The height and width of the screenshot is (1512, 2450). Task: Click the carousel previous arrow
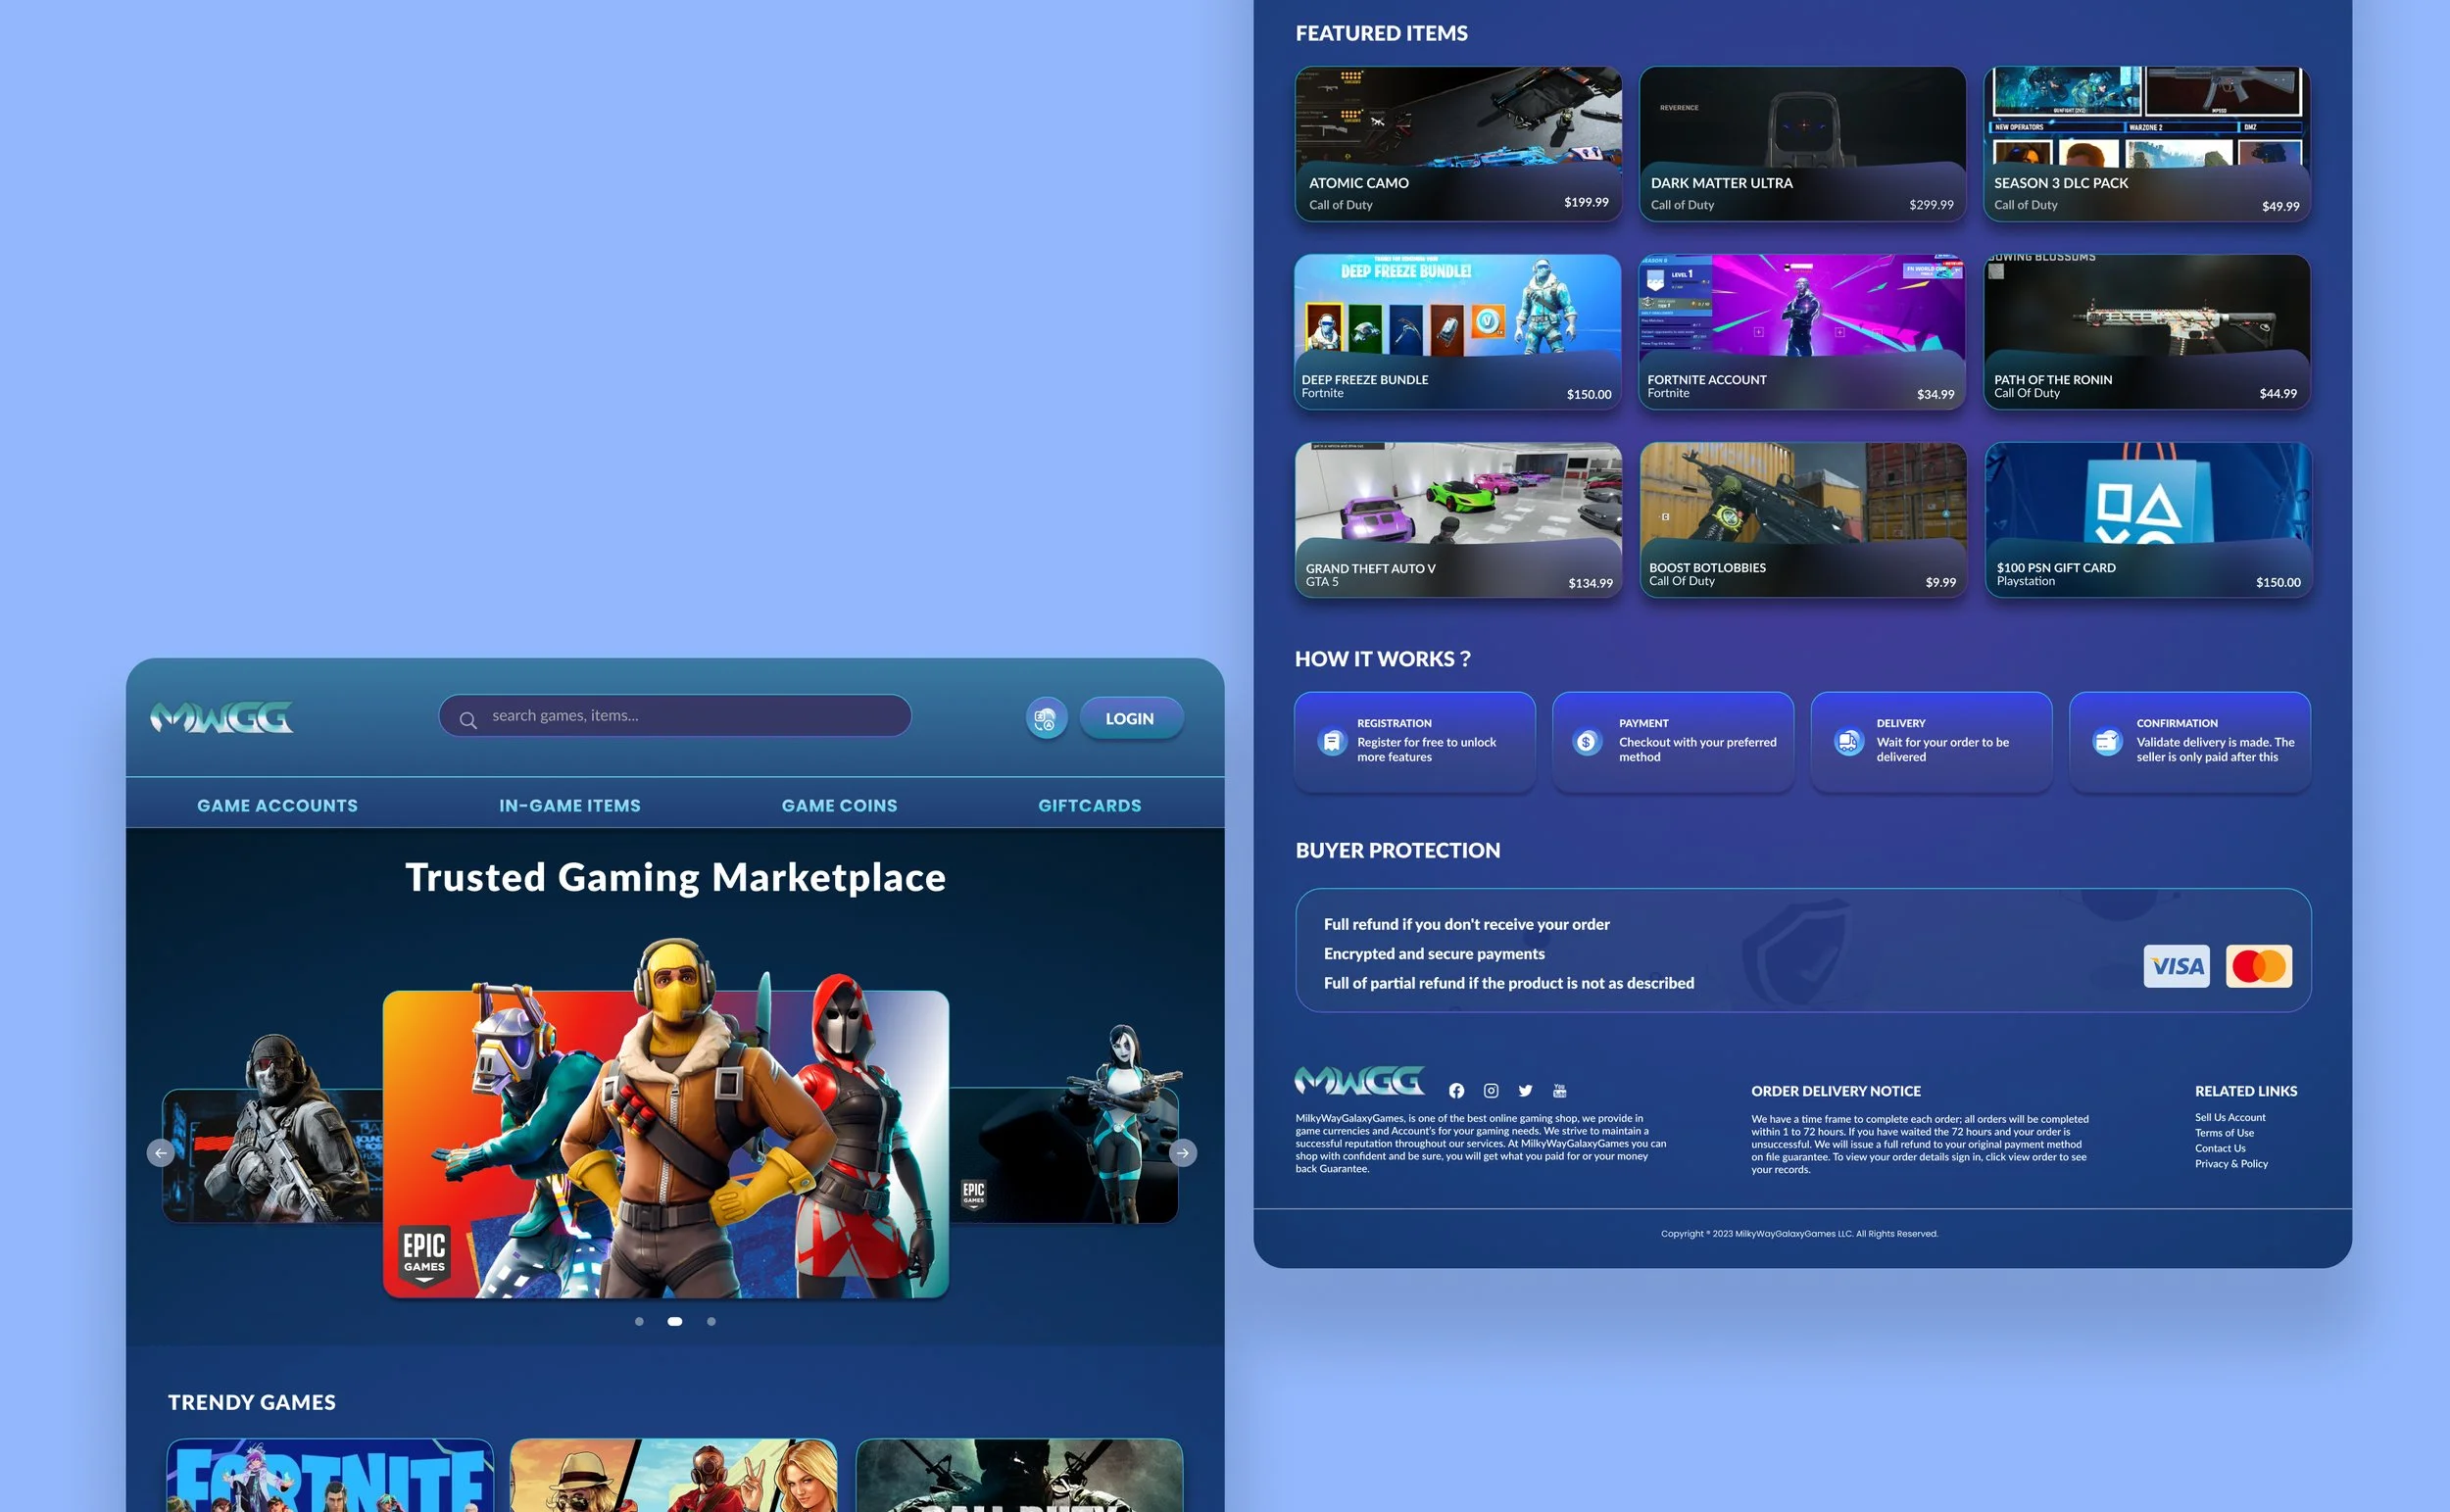161,1153
